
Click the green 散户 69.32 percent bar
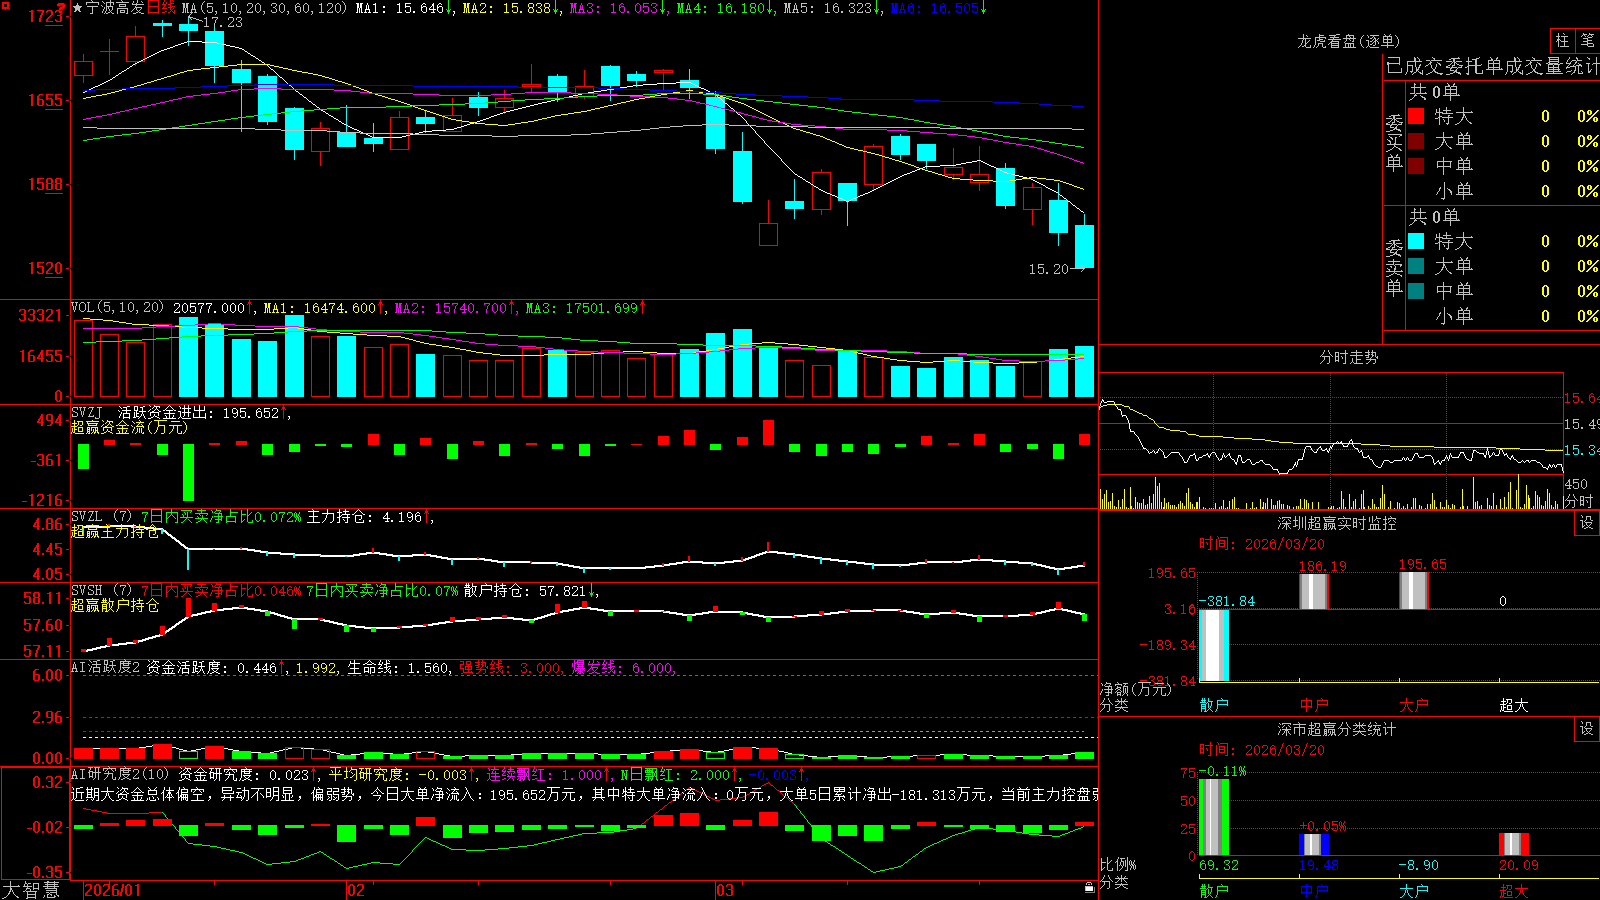pyautogui.click(x=1213, y=817)
